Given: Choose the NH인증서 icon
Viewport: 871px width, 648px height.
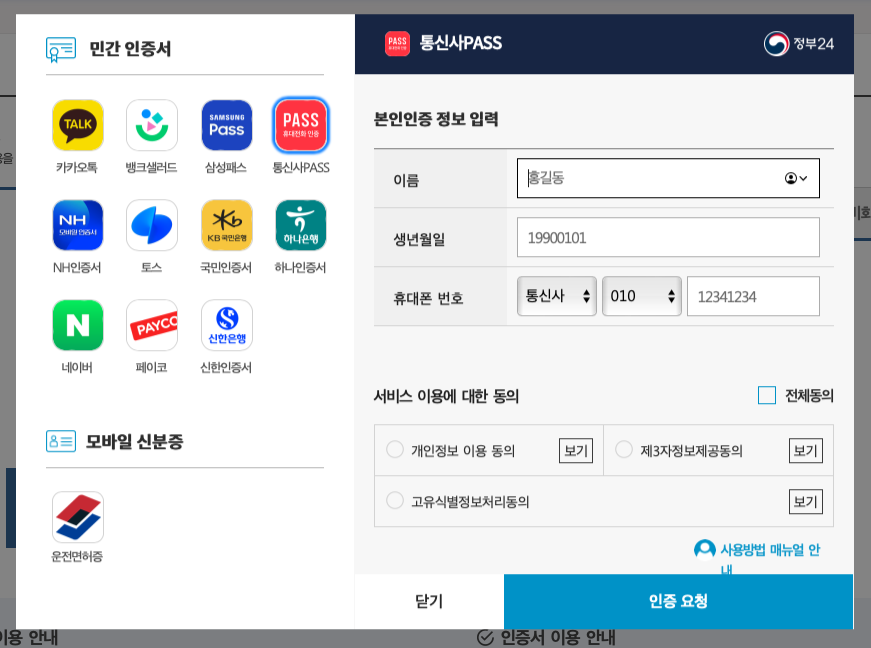Looking at the screenshot, I should 78,225.
